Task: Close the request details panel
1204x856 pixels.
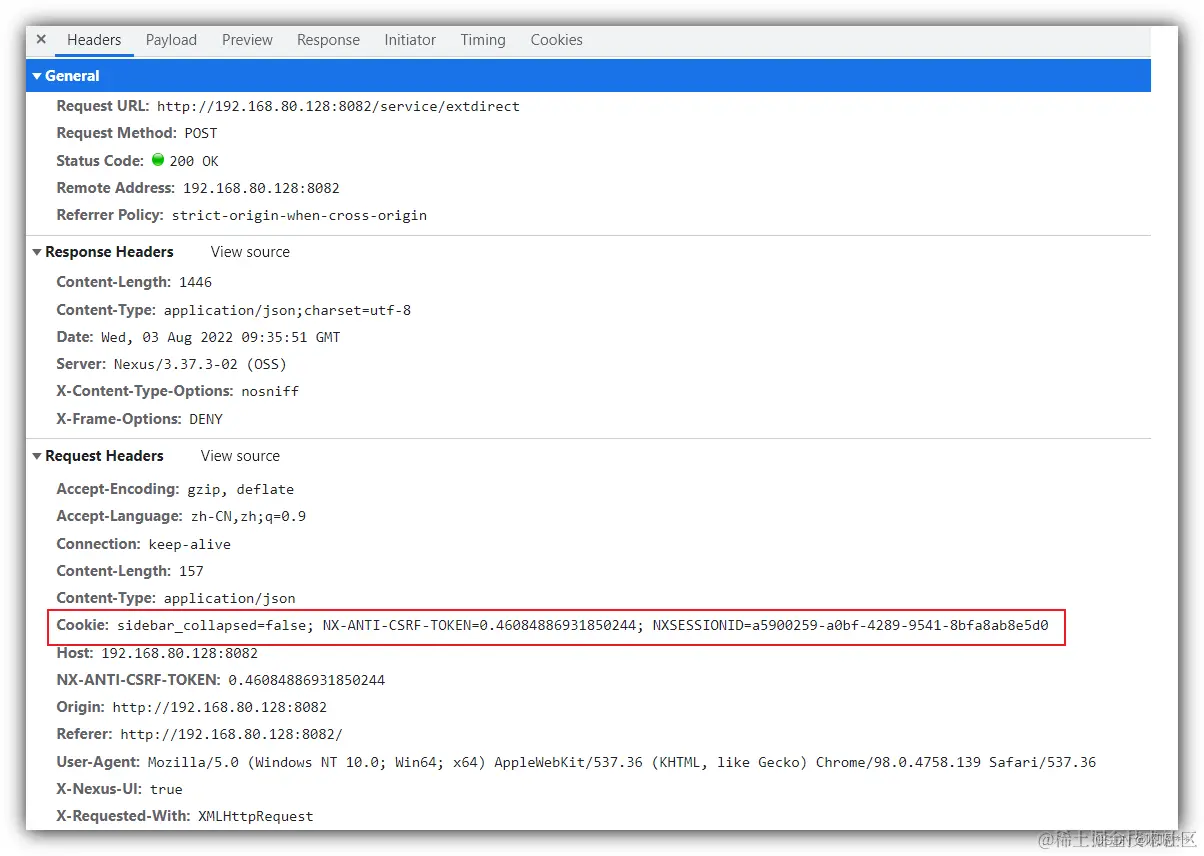Action: [41, 40]
